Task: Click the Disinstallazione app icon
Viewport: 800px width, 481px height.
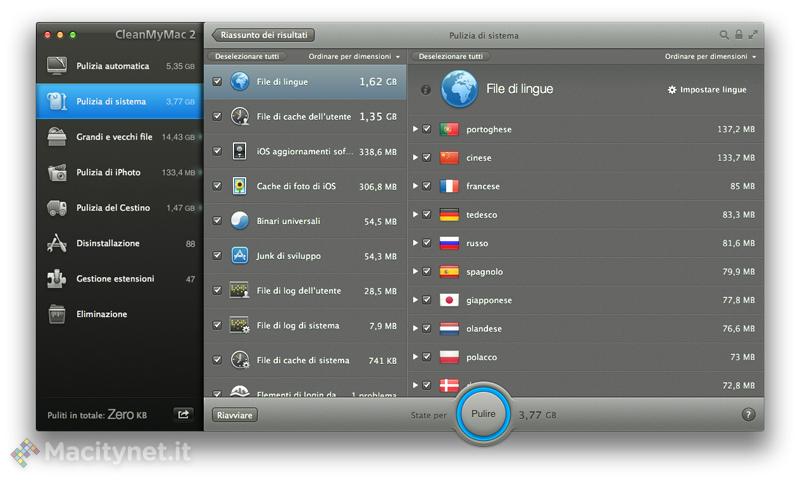Action: coord(57,243)
